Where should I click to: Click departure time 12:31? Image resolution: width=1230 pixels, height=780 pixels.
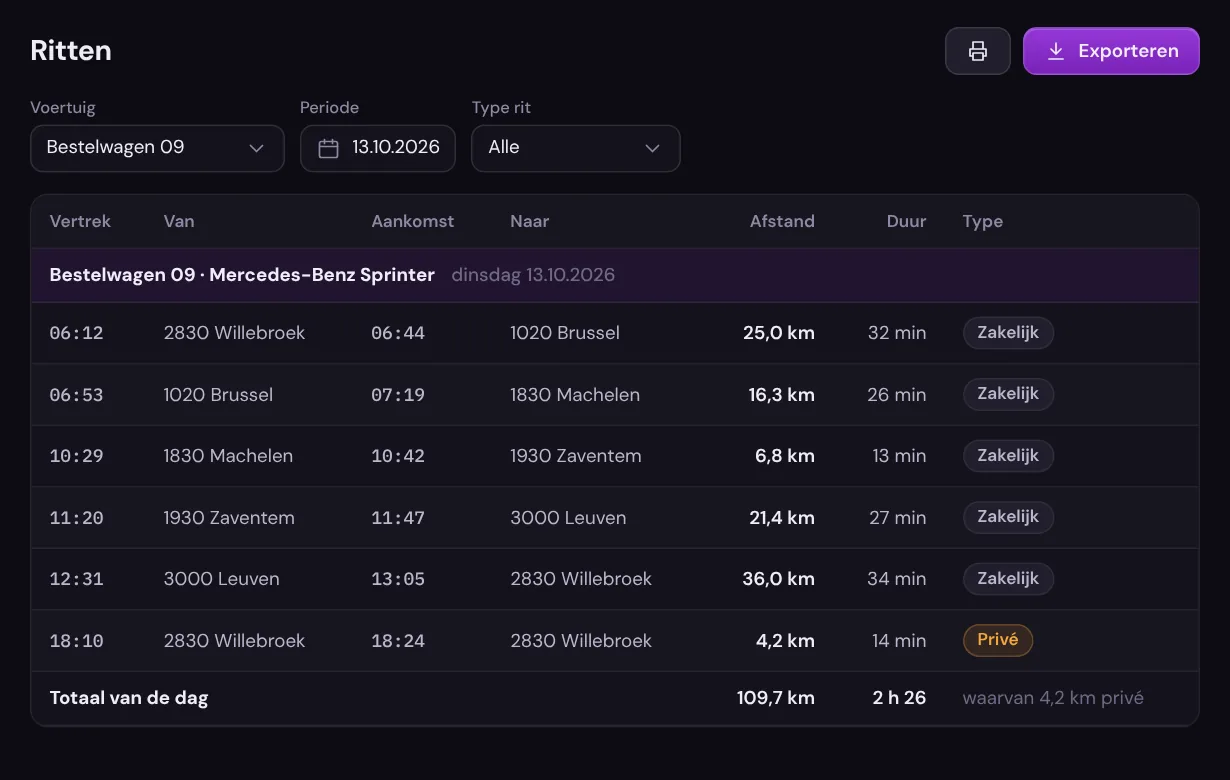click(x=77, y=579)
